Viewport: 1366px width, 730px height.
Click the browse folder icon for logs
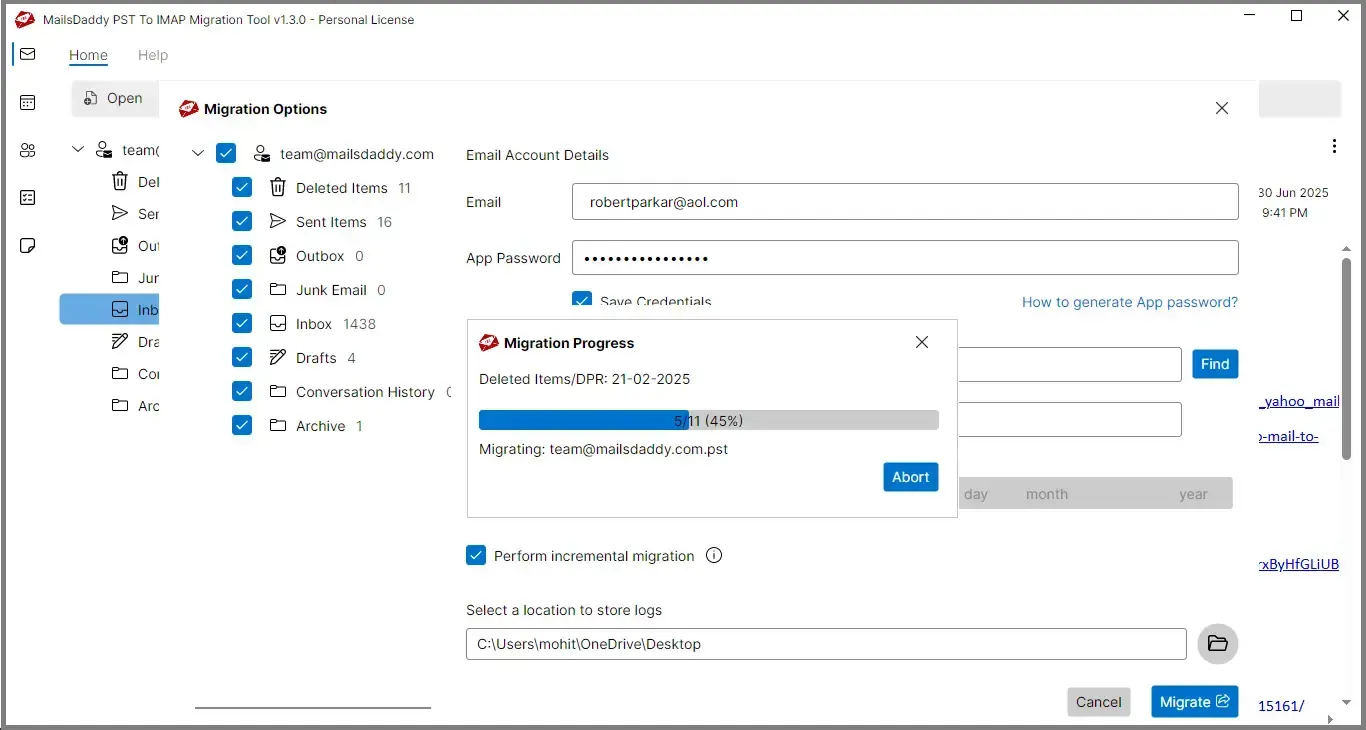(x=1217, y=644)
